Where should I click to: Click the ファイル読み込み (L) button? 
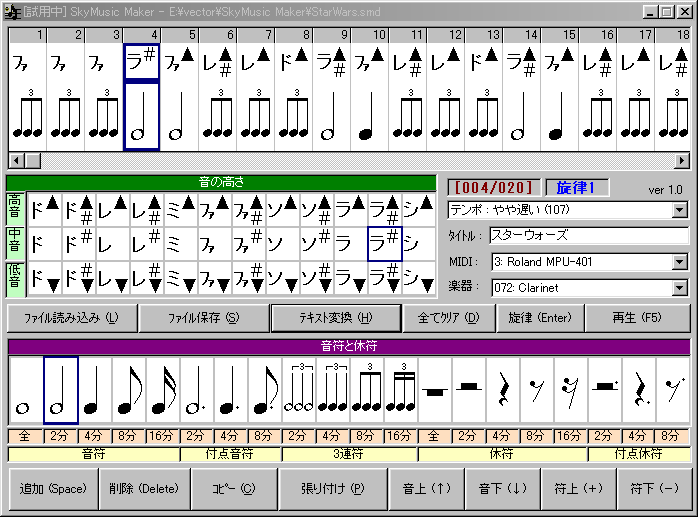coord(70,318)
